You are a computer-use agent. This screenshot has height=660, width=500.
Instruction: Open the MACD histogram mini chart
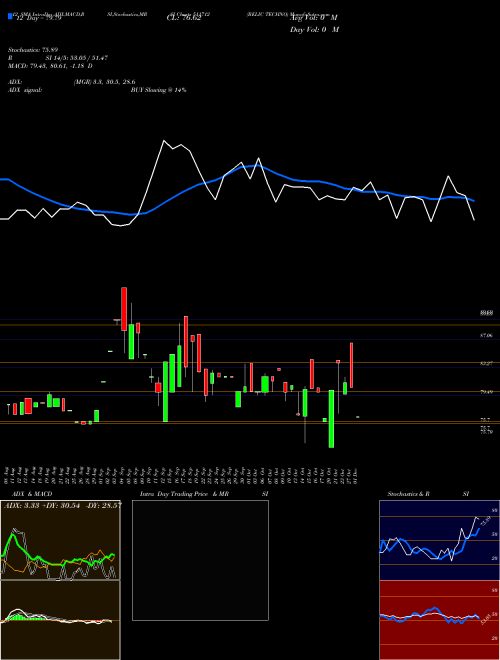click(60, 620)
